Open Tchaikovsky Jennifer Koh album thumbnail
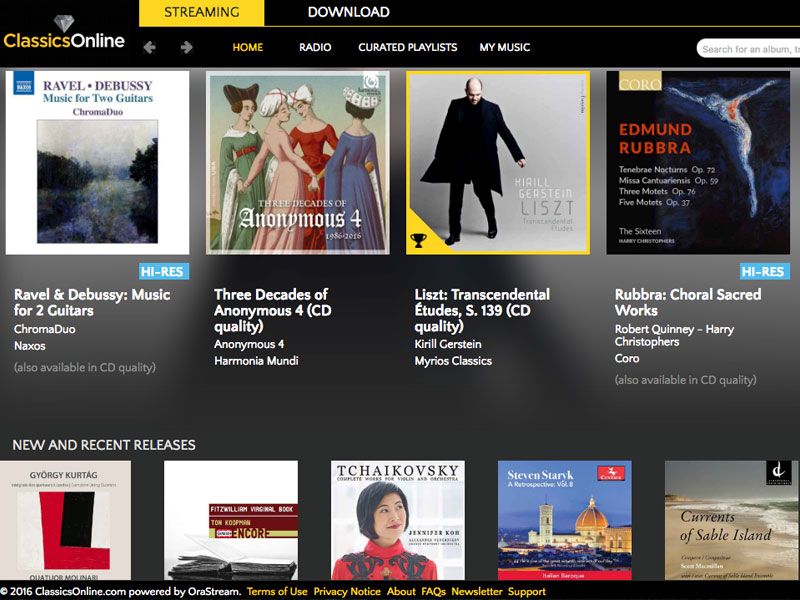The width and height of the screenshot is (800, 600). 398,520
